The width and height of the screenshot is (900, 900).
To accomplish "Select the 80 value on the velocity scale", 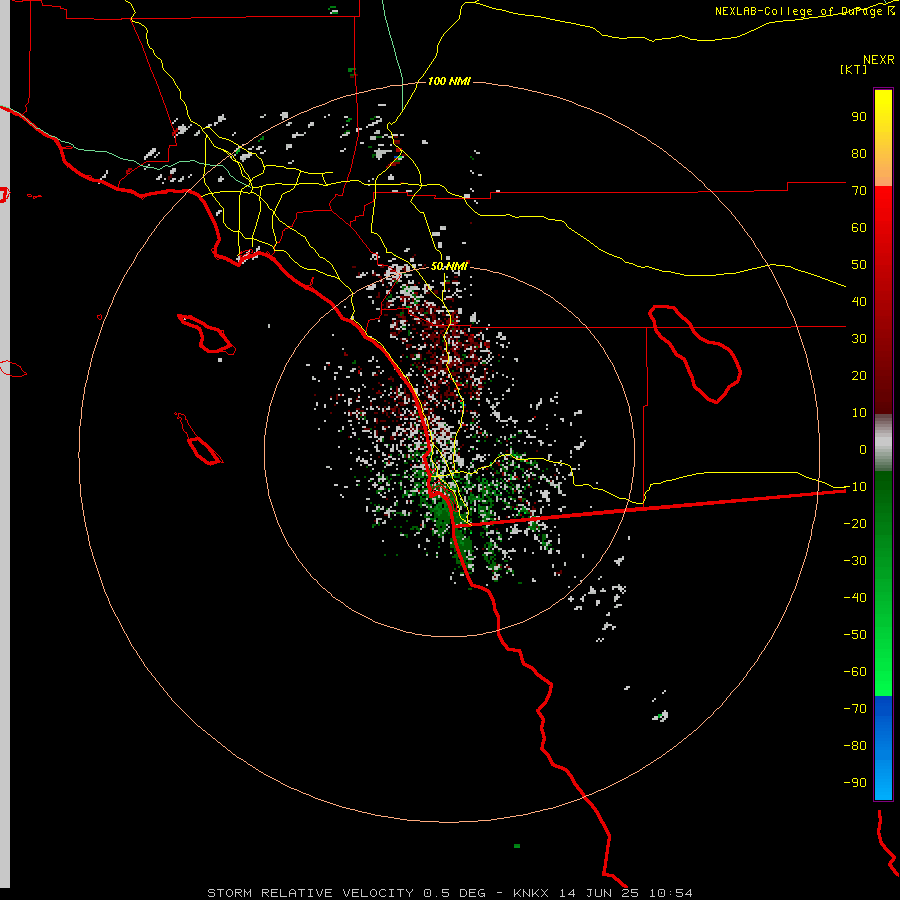I will [859, 153].
